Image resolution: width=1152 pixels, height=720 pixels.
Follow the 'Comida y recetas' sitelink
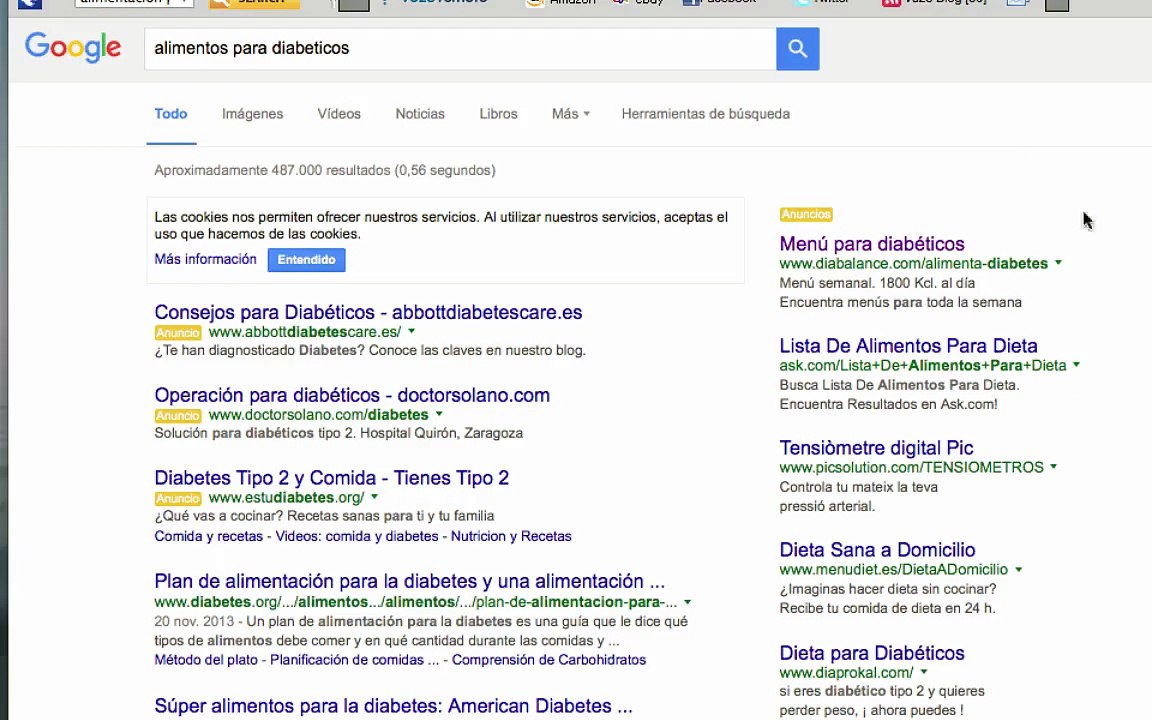coord(208,536)
